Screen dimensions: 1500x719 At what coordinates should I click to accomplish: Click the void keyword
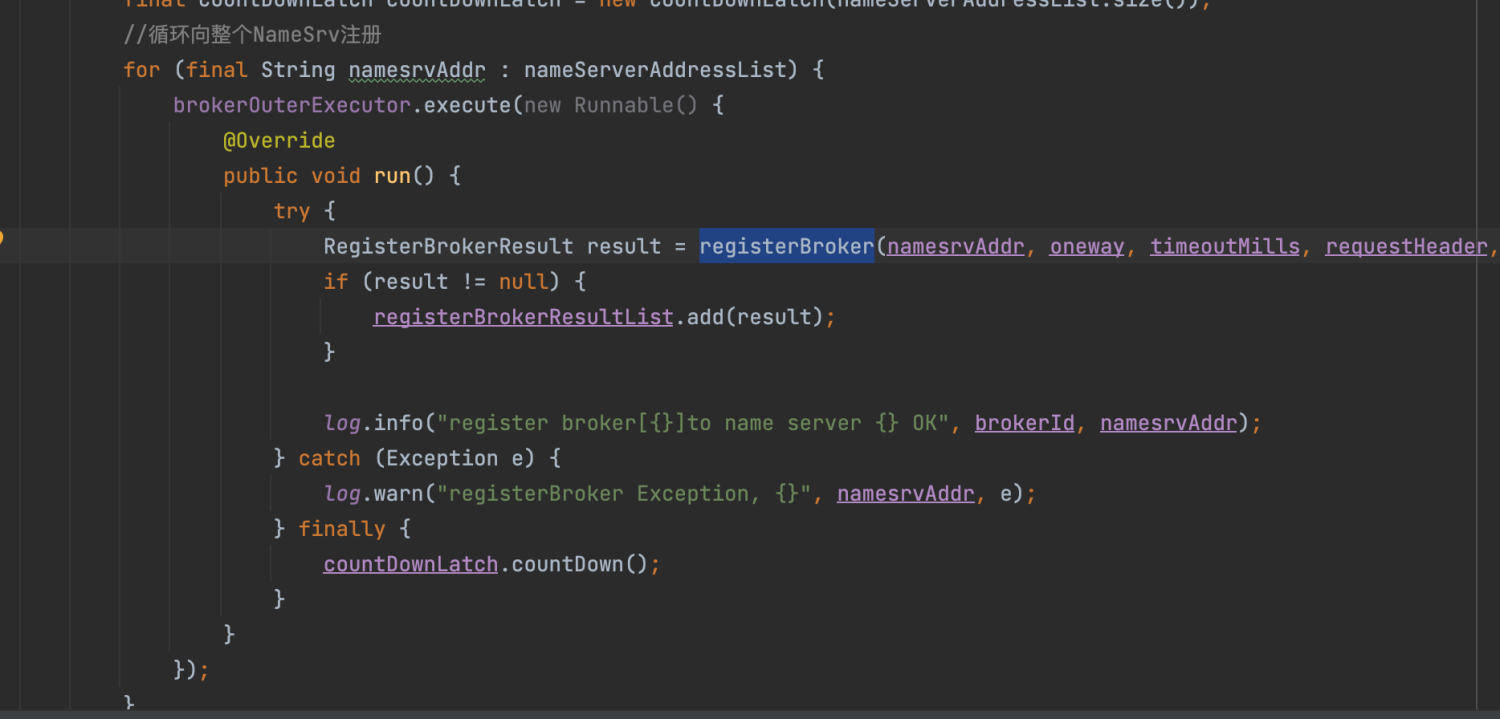(x=335, y=176)
